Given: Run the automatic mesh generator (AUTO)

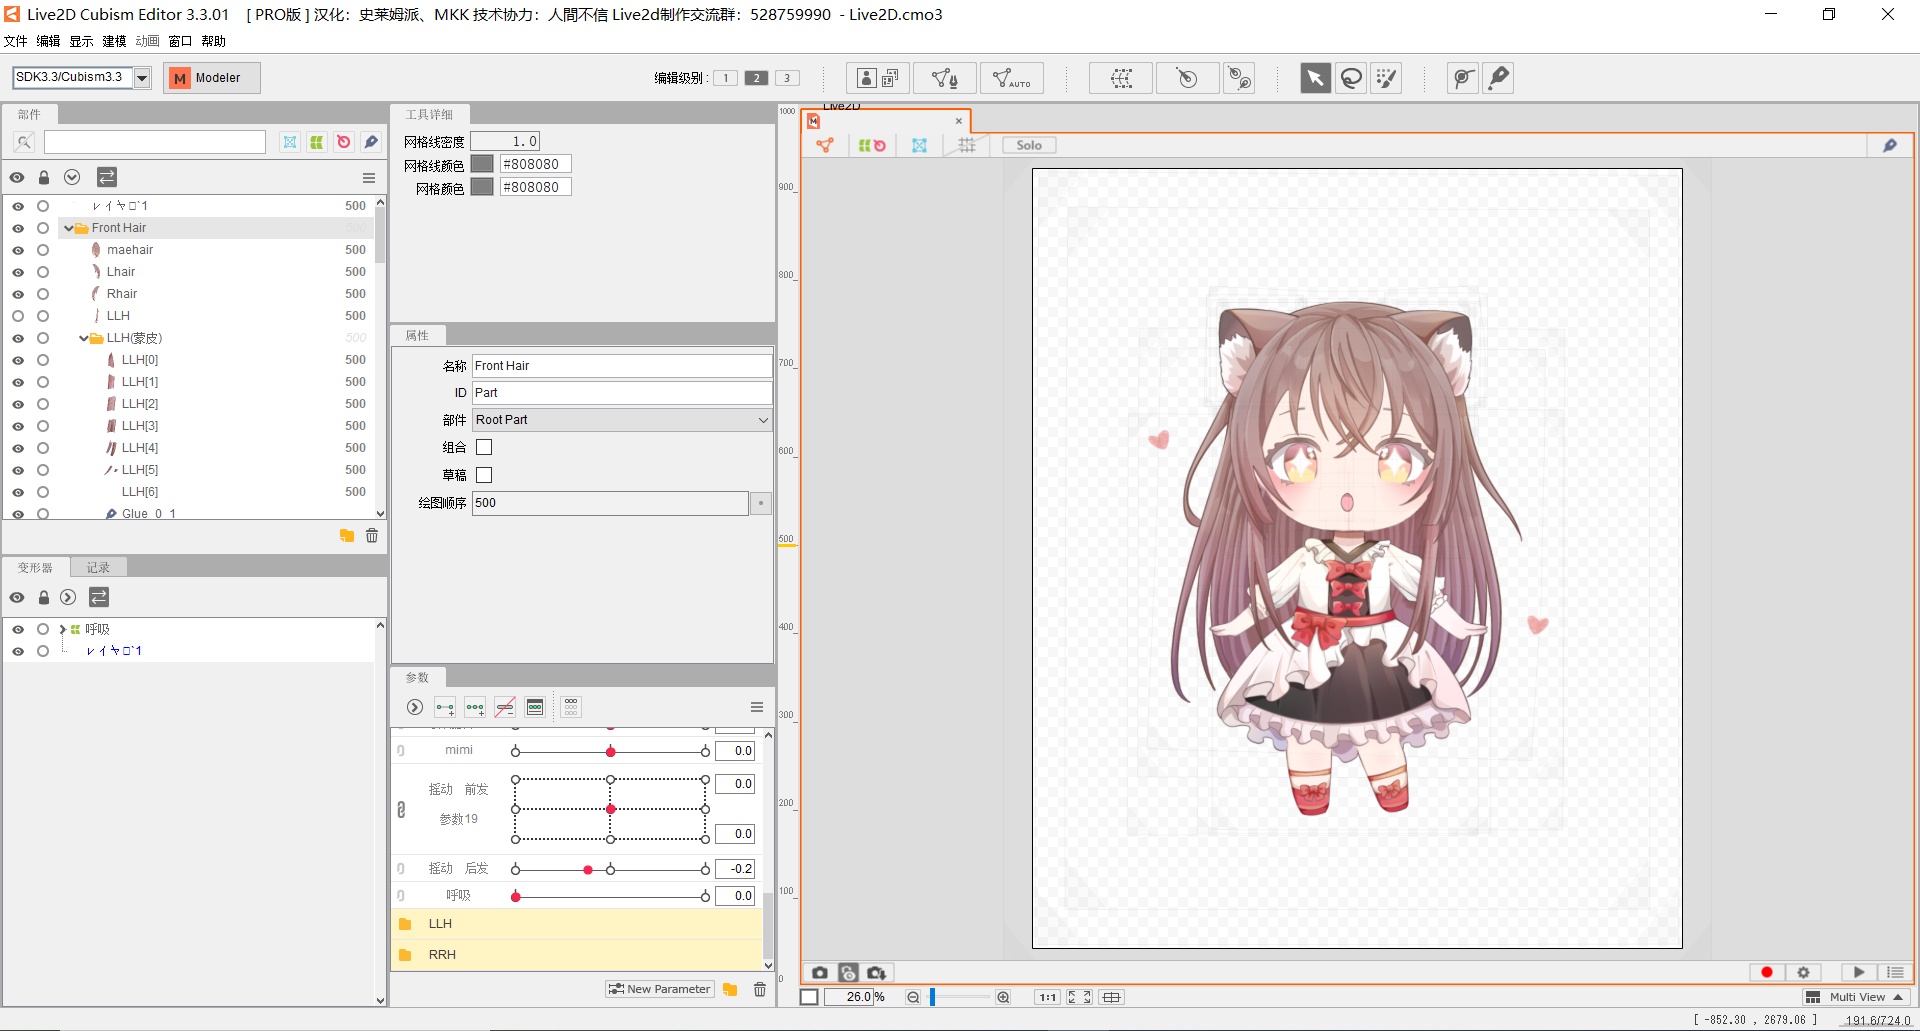Looking at the screenshot, I should click(x=1012, y=78).
